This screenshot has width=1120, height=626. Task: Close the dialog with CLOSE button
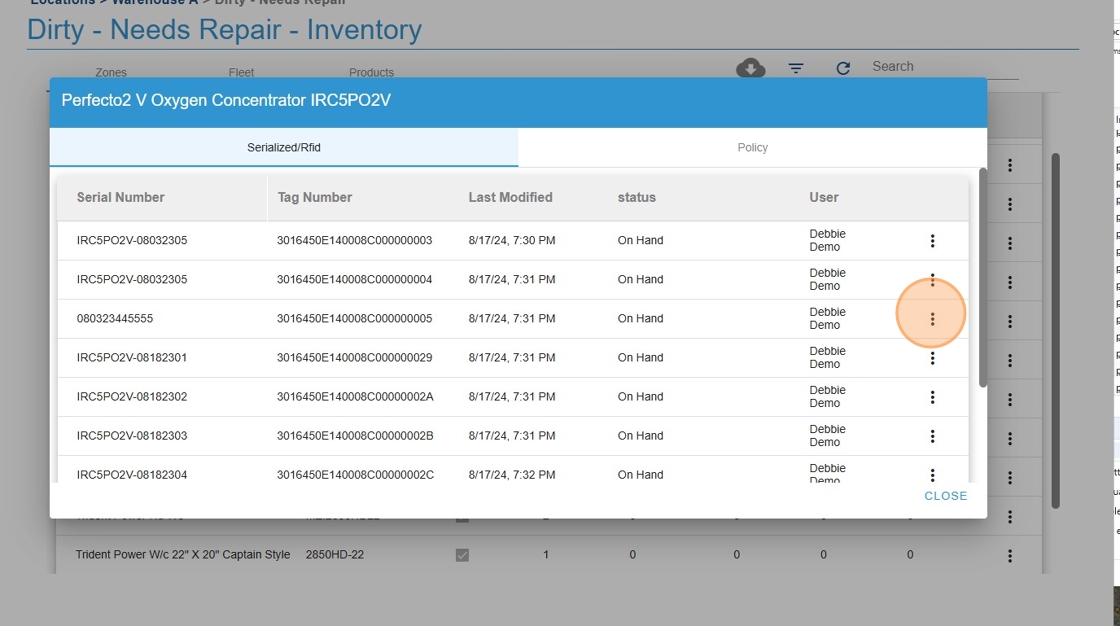[946, 496]
